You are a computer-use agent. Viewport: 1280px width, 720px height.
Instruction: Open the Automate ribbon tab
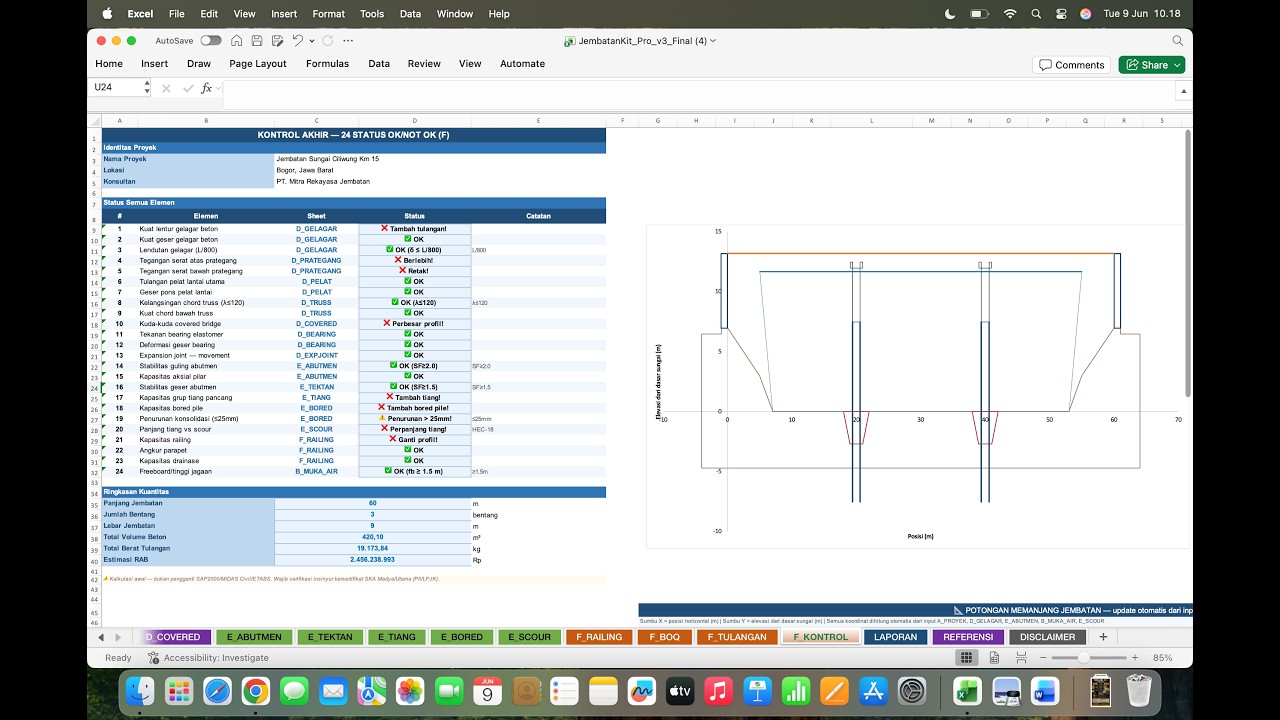click(x=522, y=64)
